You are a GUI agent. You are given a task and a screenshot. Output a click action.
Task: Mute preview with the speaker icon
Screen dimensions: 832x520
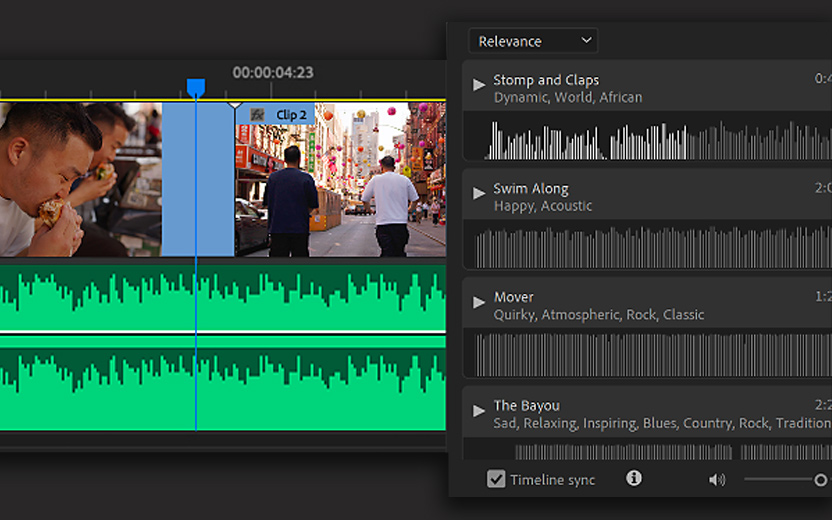pos(716,480)
